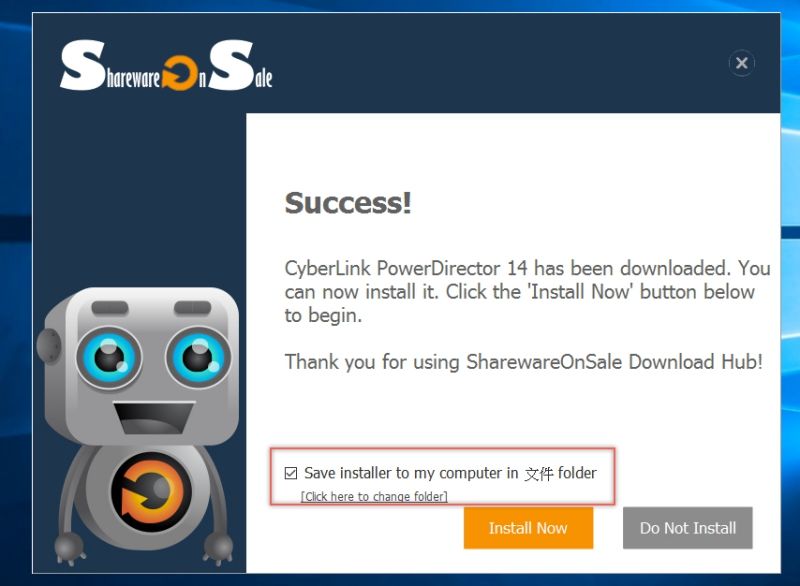
Task: Click the orange circular arrow in the logo
Action: point(180,73)
